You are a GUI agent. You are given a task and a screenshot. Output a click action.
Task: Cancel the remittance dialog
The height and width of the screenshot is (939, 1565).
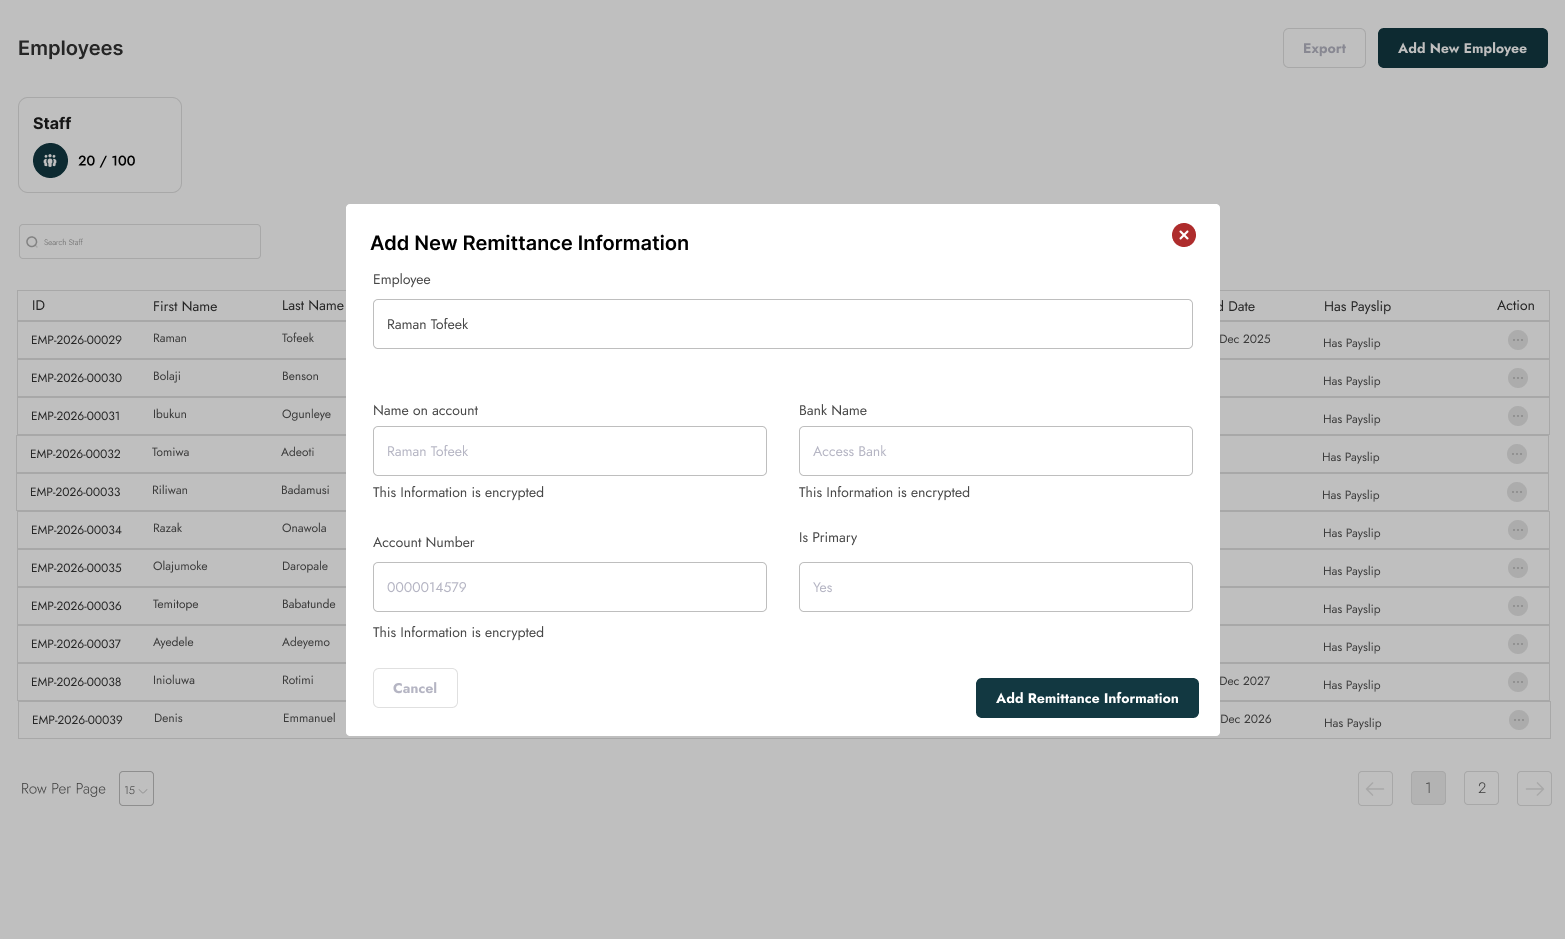click(415, 688)
